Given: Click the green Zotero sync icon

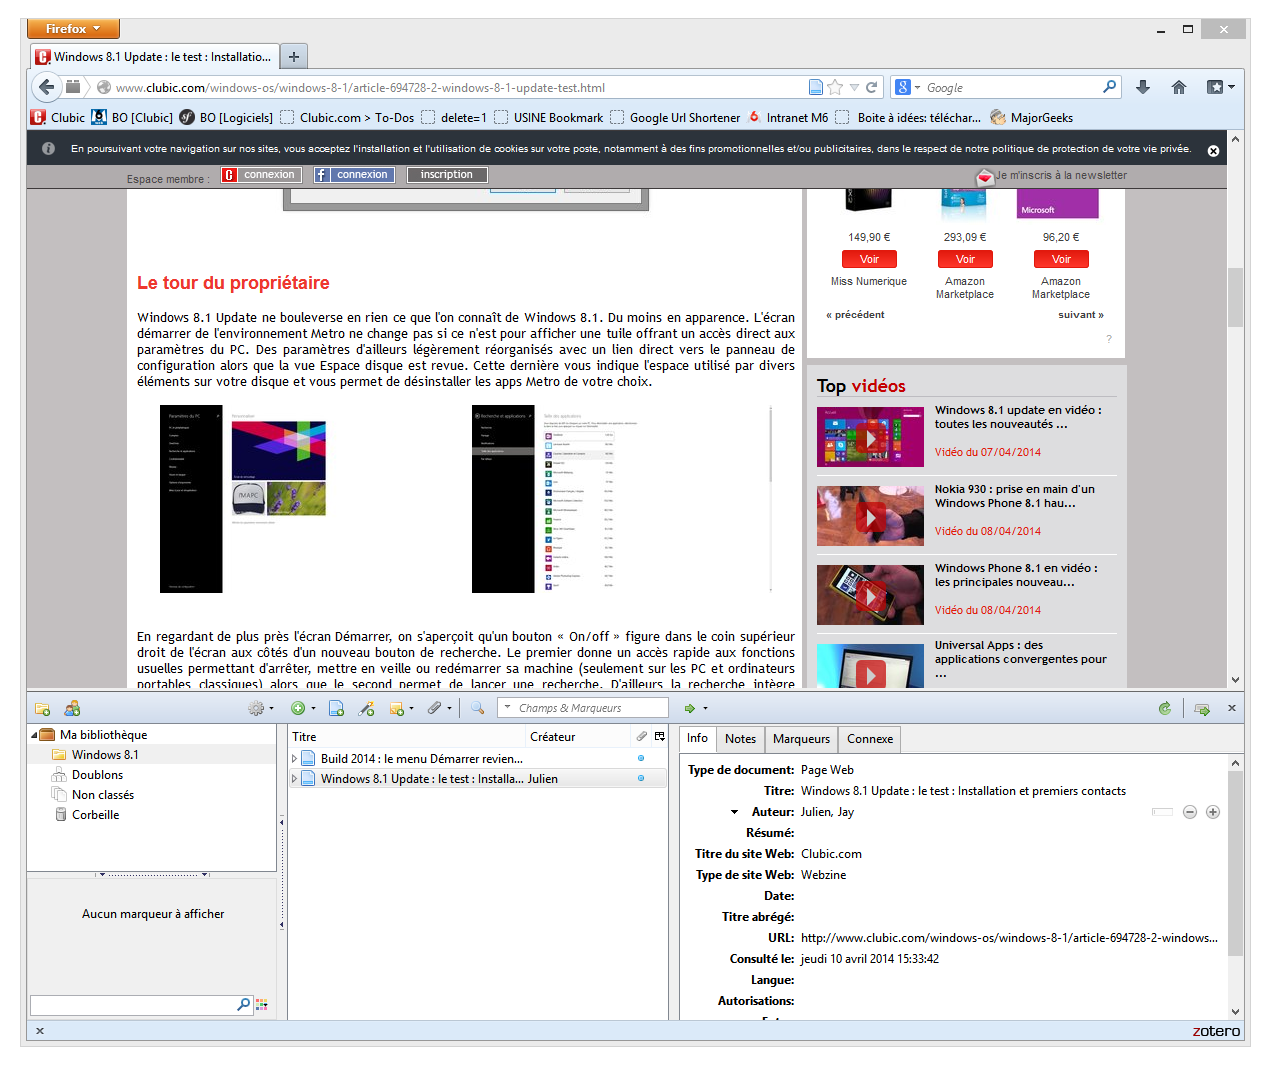Looking at the screenshot, I should 1164,709.
